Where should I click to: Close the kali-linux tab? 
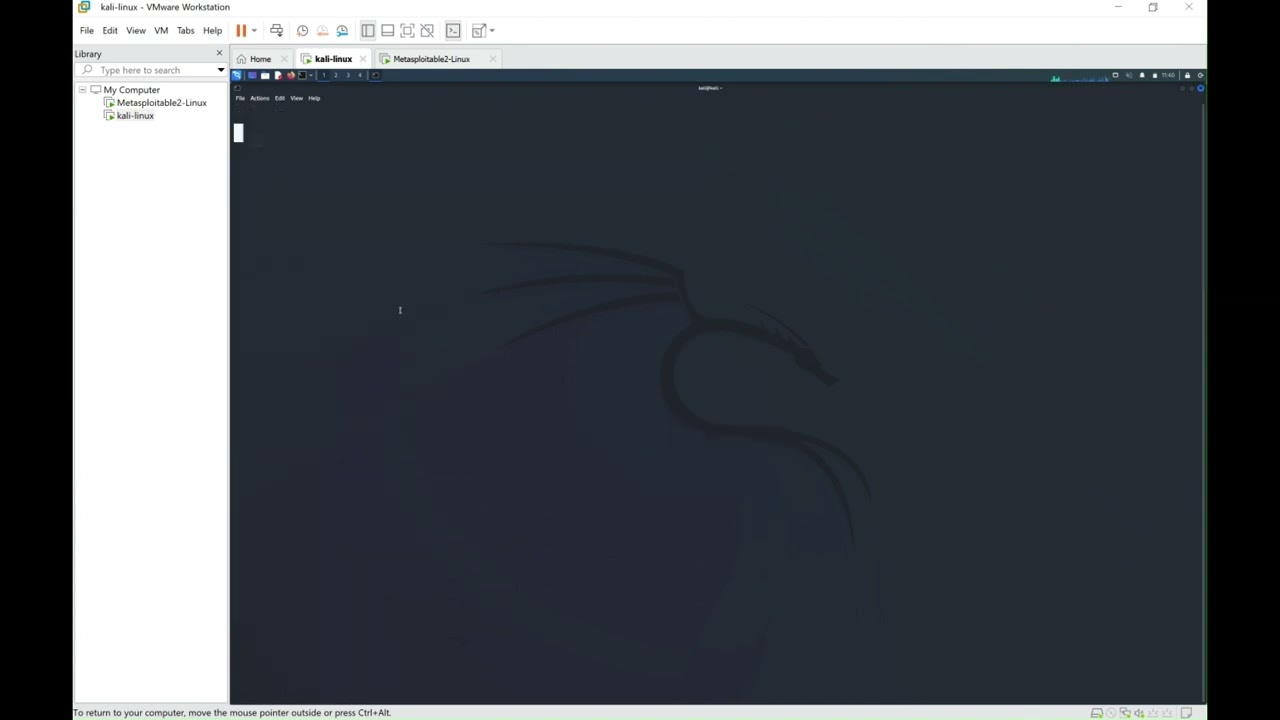(x=363, y=59)
